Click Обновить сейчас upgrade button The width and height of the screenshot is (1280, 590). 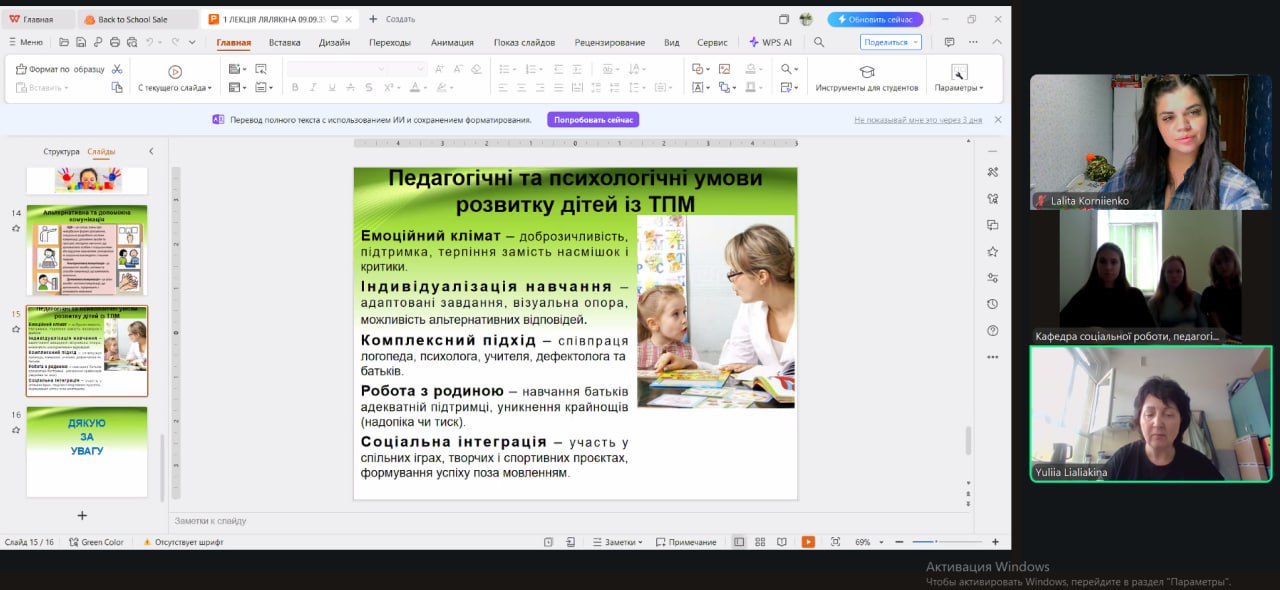[x=875, y=19]
